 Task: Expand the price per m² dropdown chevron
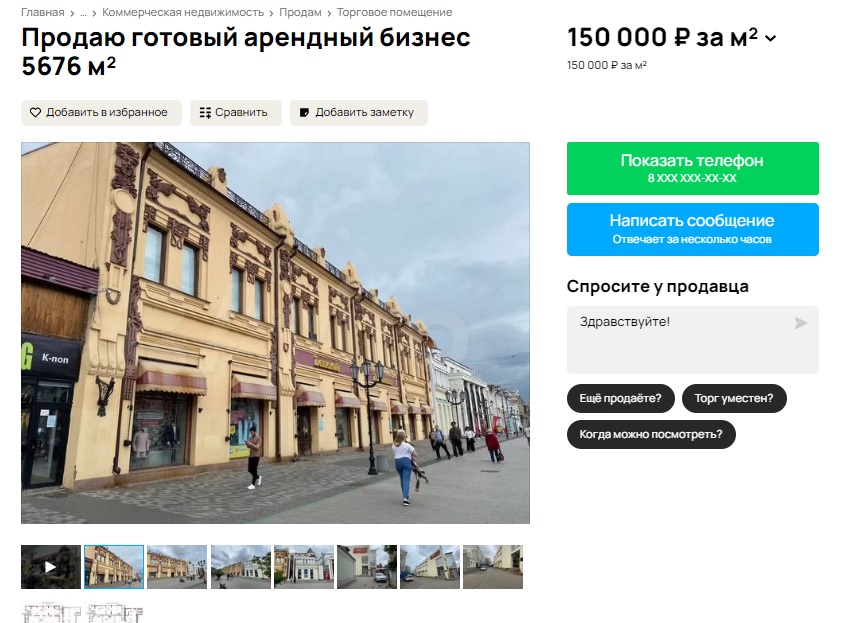click(x=770, y=39)
